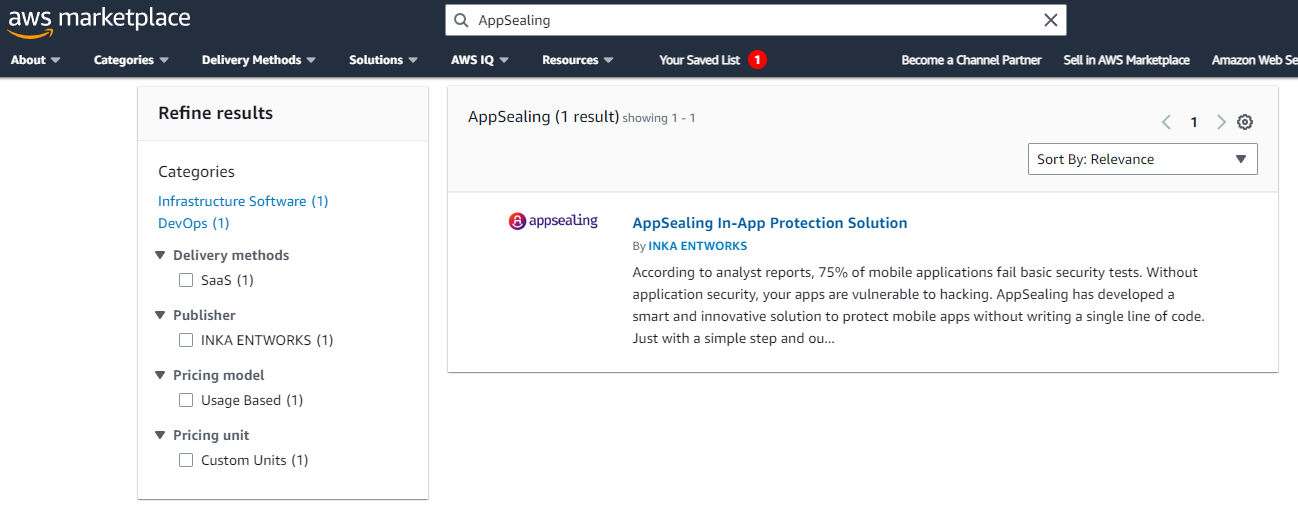Go to next results page arrow
Screen dimensions: 1298x527
coord(1221,122)
